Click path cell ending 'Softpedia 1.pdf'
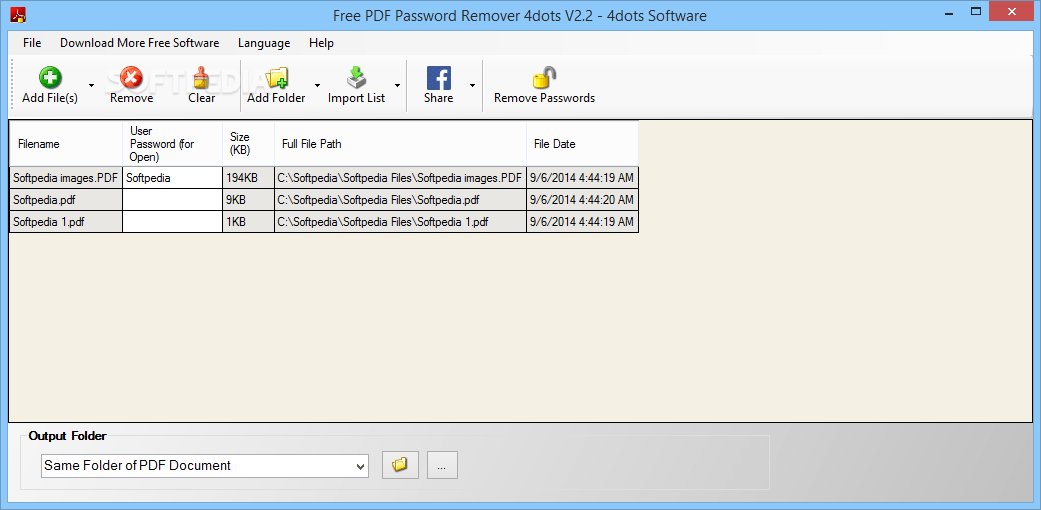1041x510 pixels. [400, 222]
